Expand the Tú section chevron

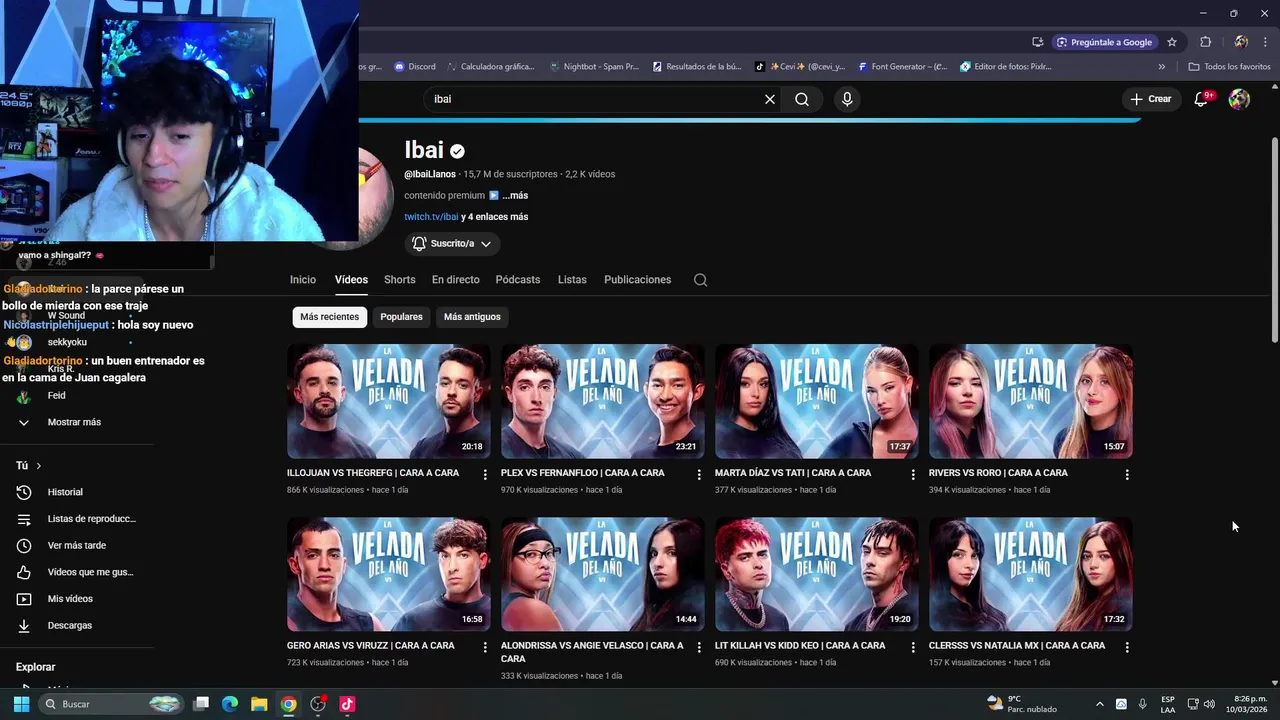[x=39, y=466]
